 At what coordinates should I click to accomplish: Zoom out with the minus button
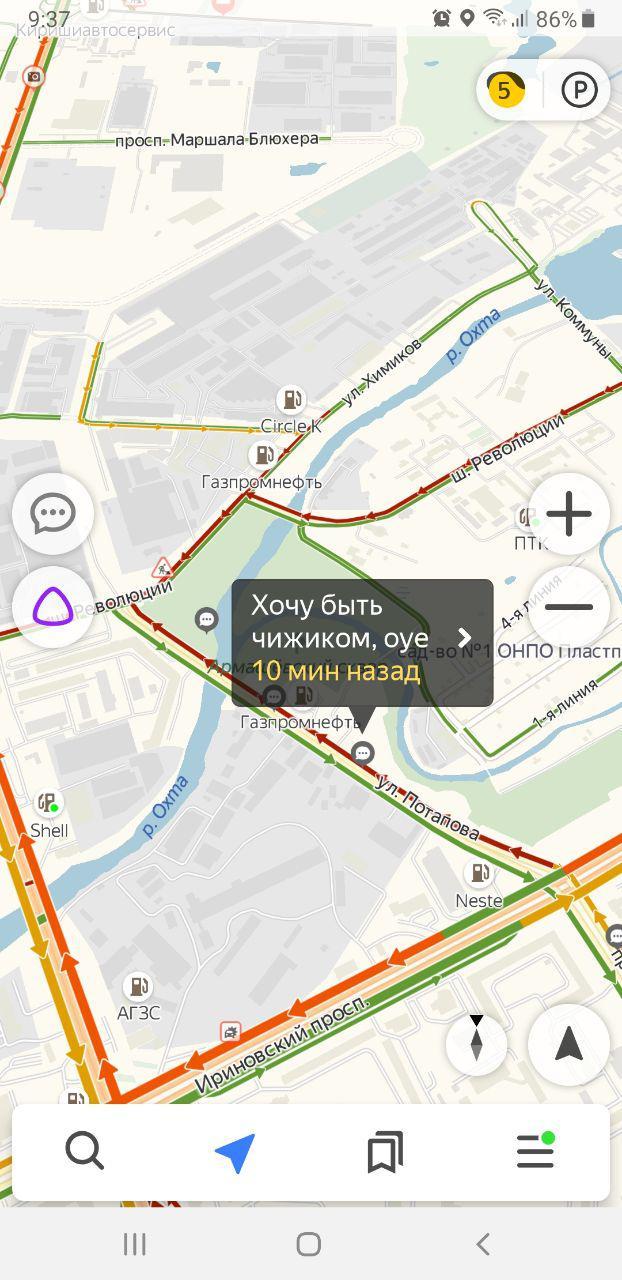click(x=569, y=607)
